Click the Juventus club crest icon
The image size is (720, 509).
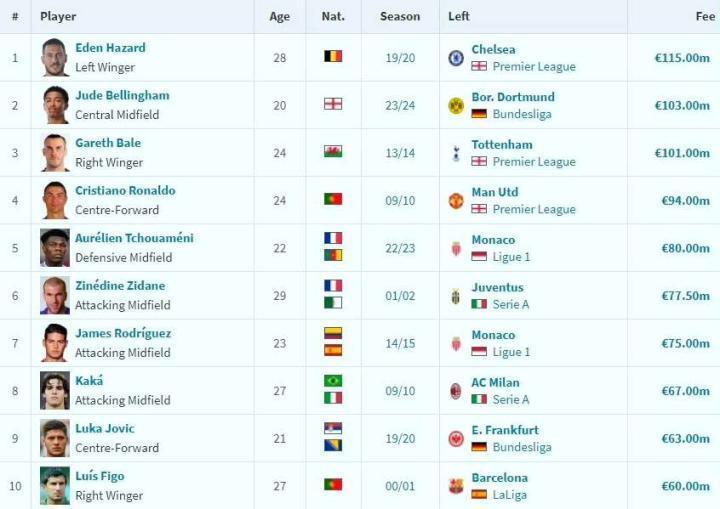pyautogui.click(x=456, y=296)
